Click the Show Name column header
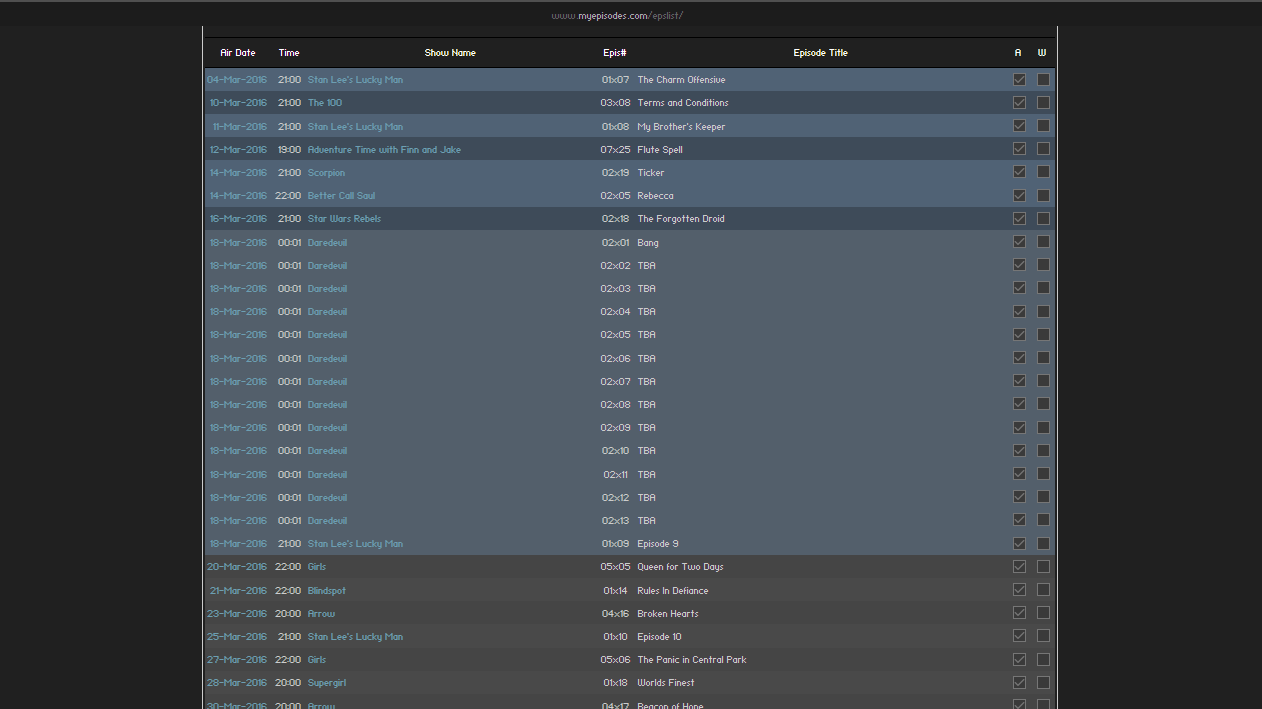1262x709 pixels. click(450, 53)
